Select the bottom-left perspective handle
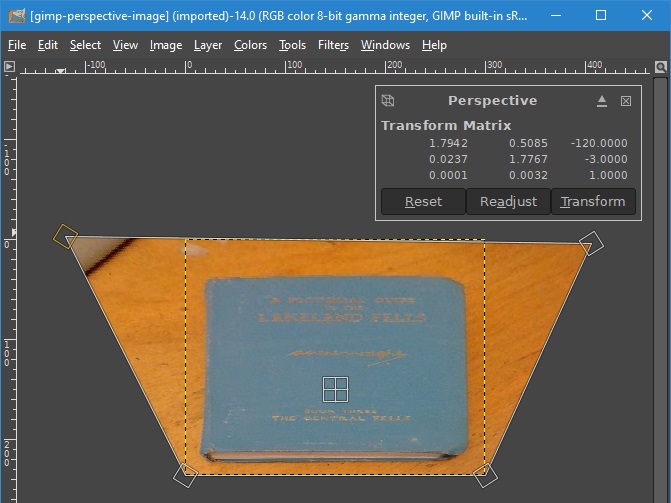This screenshot has height=503, width=671. [x=185, y=475]
